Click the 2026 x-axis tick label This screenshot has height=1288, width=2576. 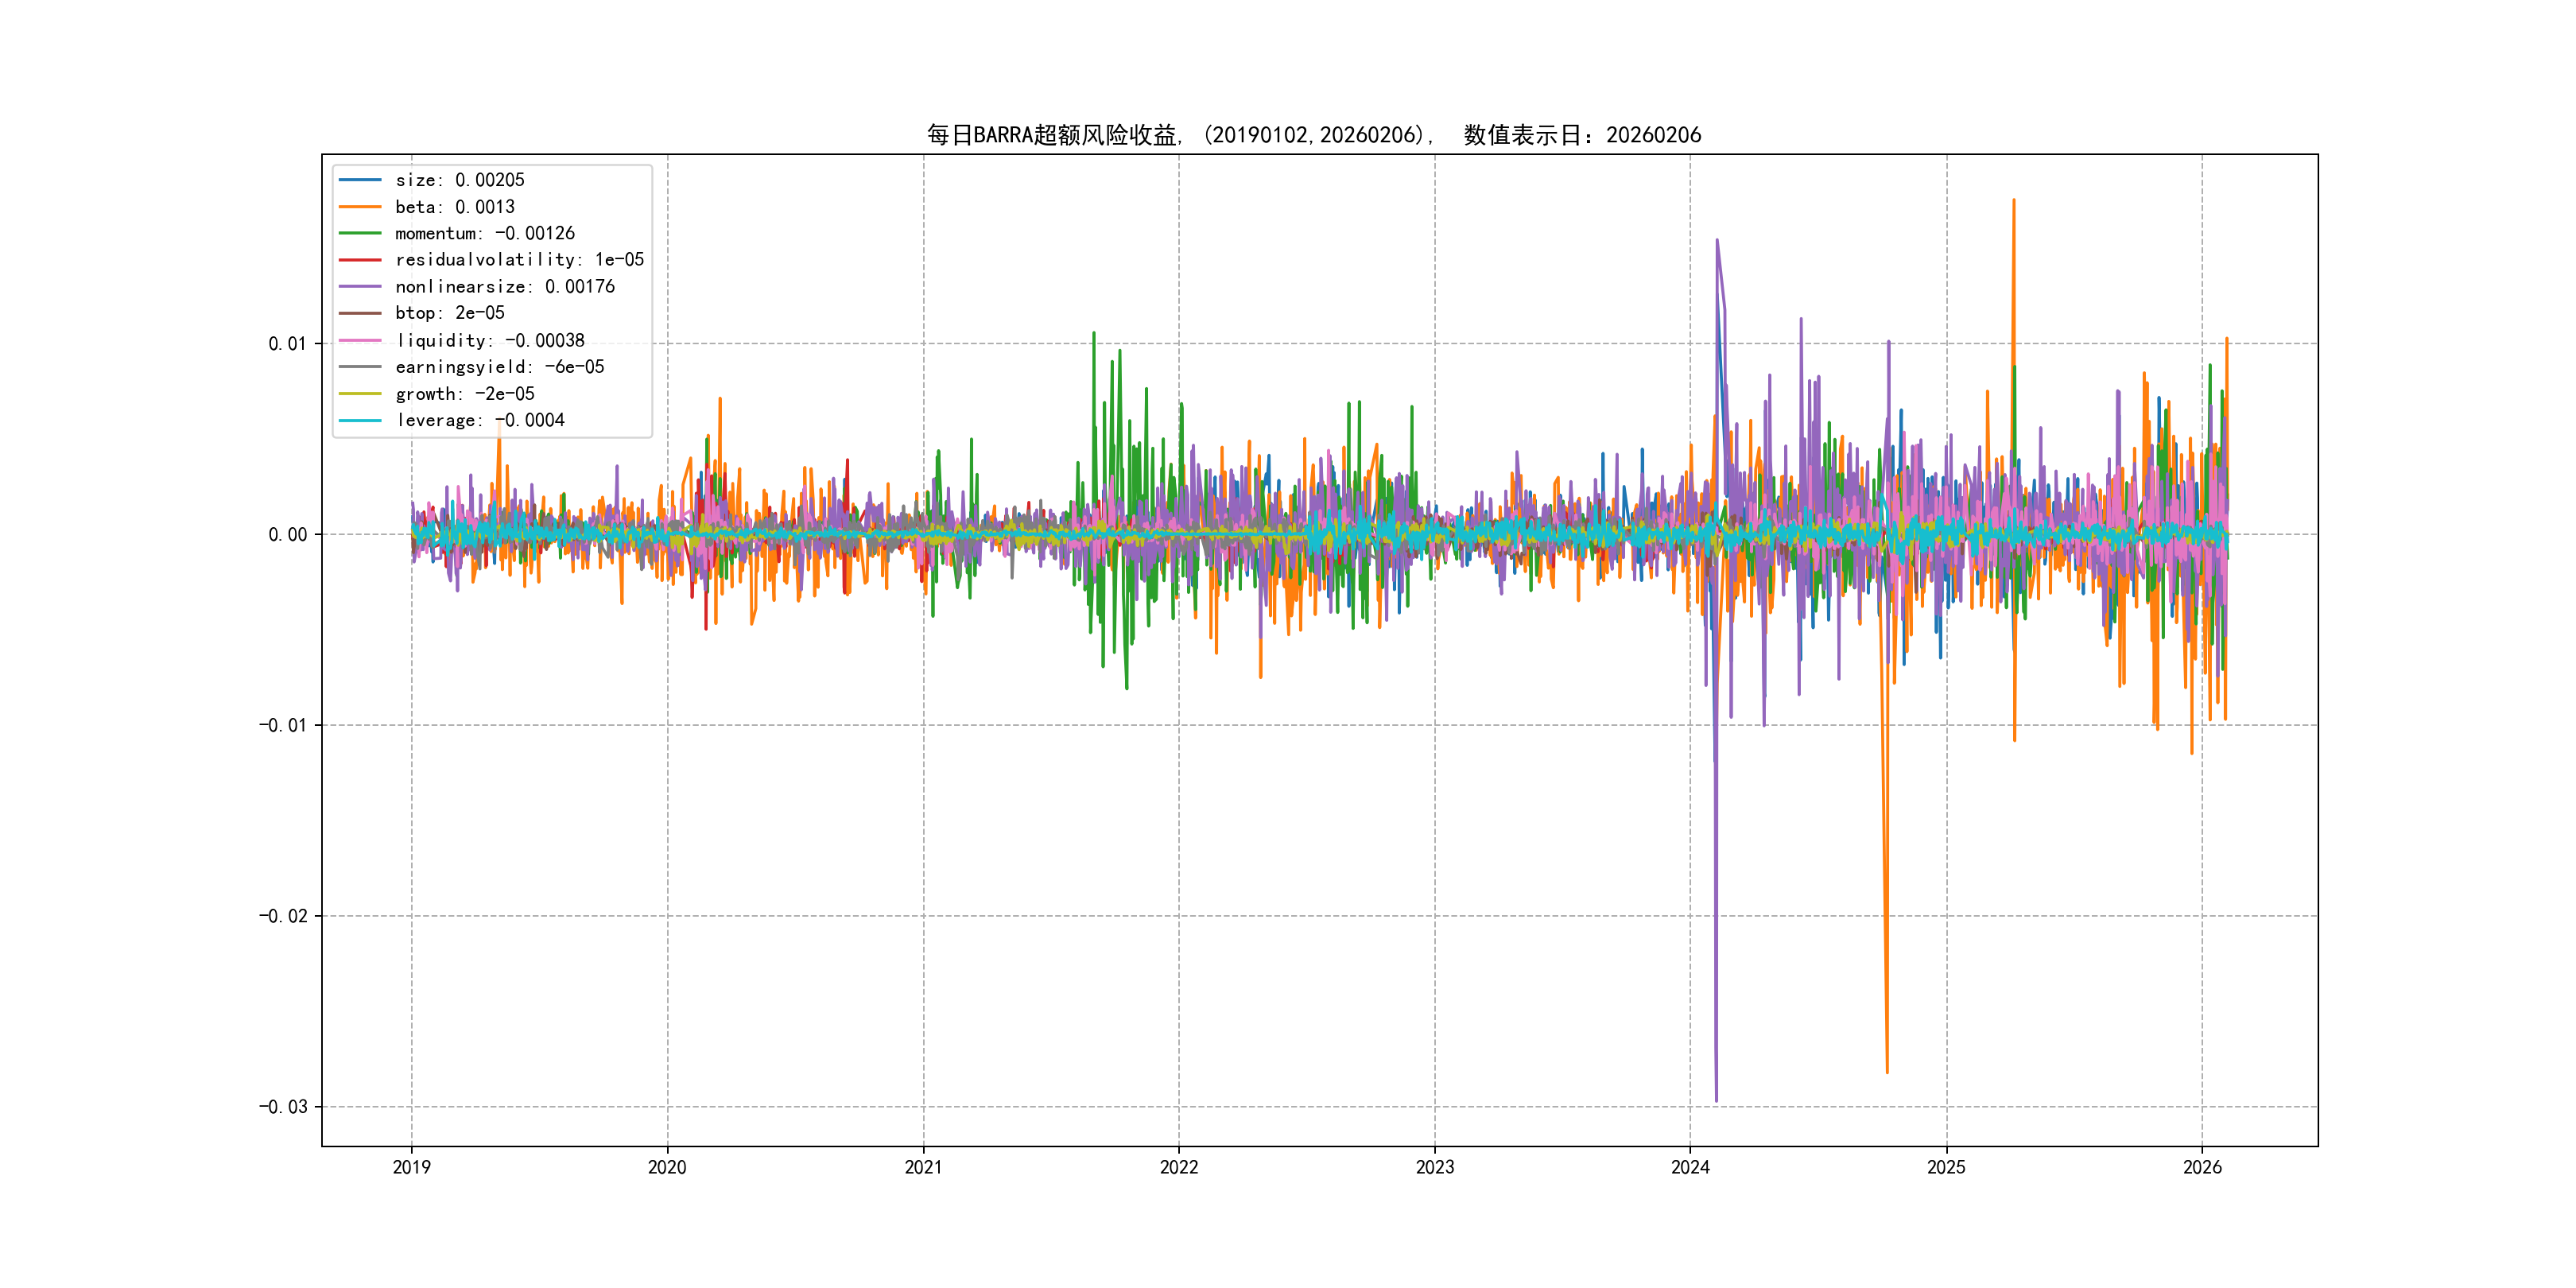(2202, 1167)
